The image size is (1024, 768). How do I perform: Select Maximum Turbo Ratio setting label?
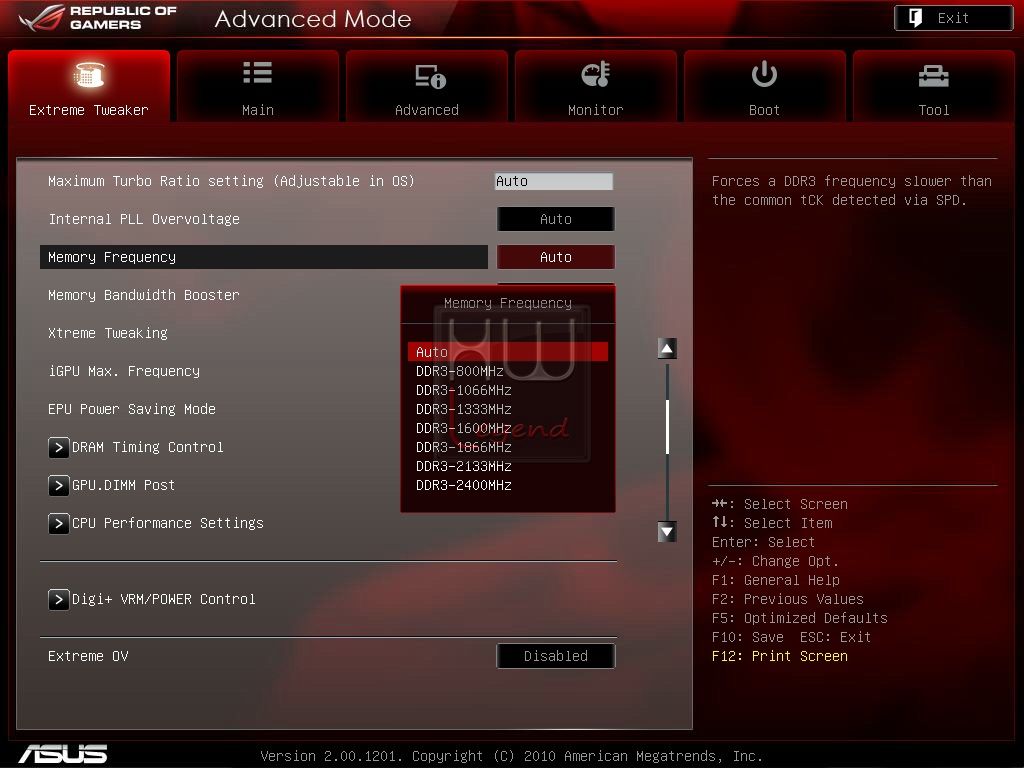pos(231,182)
